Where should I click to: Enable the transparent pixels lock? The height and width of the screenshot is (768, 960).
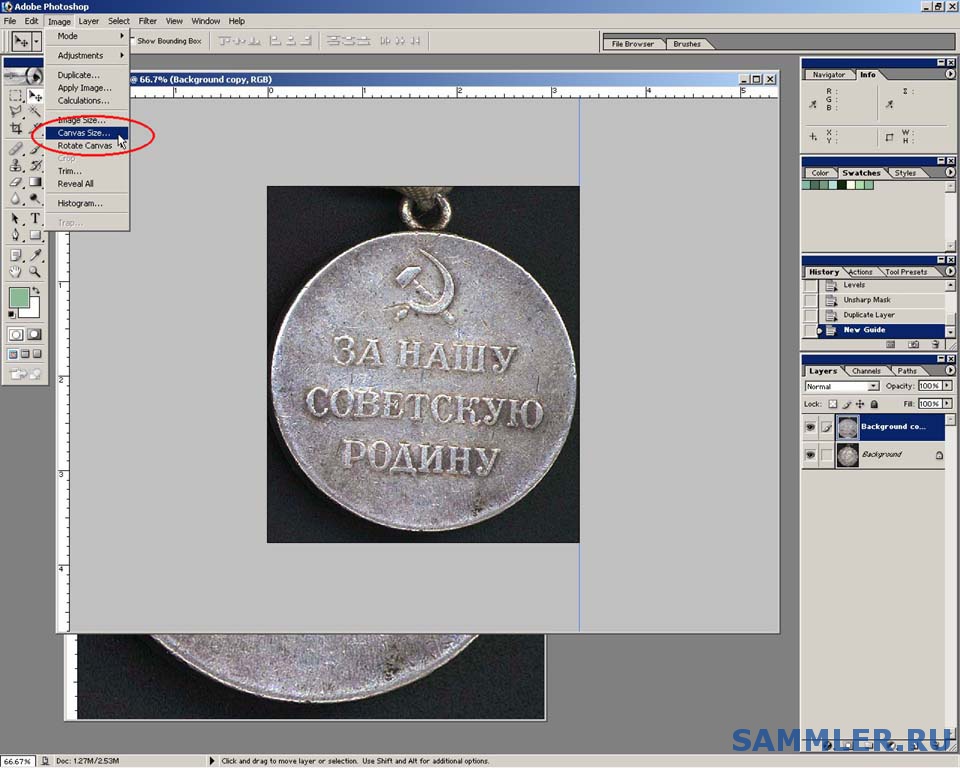click(x=833, y=404)
